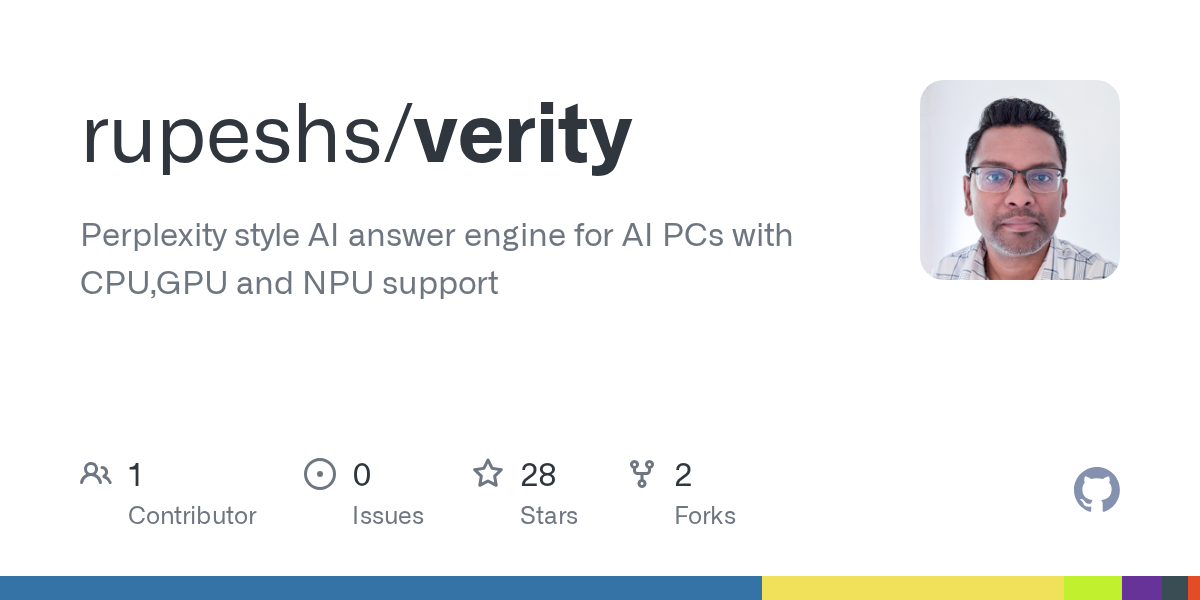The image size is (1200, 600).
Task: Click the contributors people icon
Action: coord(96,474)
